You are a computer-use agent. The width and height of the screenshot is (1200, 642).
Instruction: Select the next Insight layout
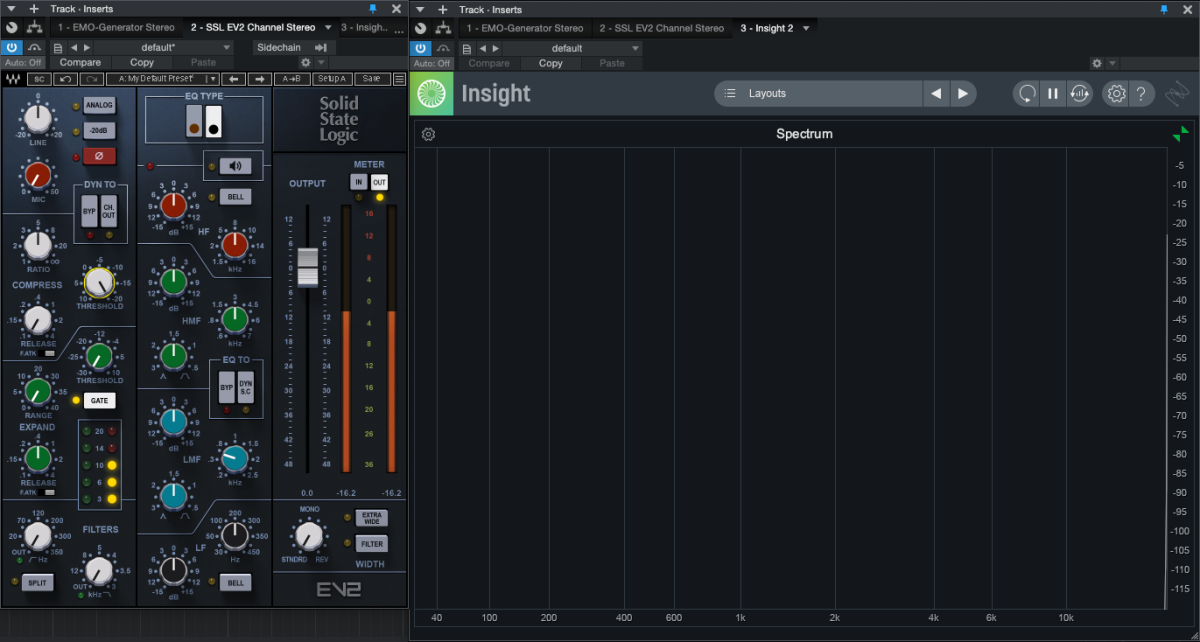point(962,93)
